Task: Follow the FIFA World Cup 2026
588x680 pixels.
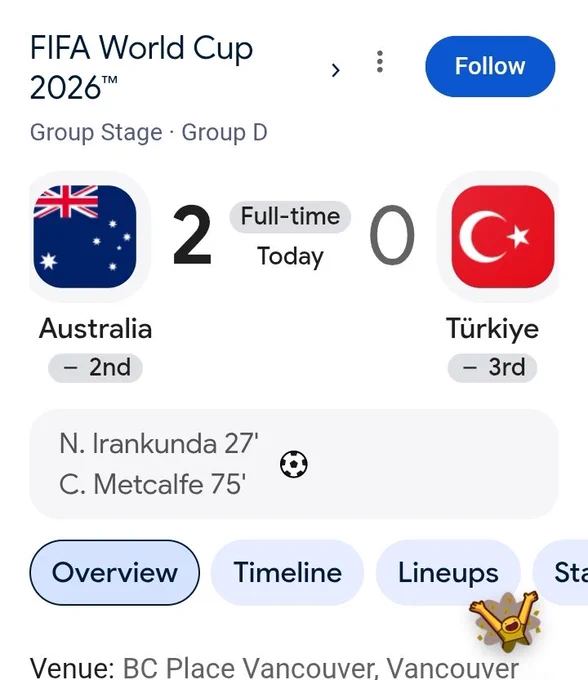Action: pyautogui.click(x=490, y=66)
